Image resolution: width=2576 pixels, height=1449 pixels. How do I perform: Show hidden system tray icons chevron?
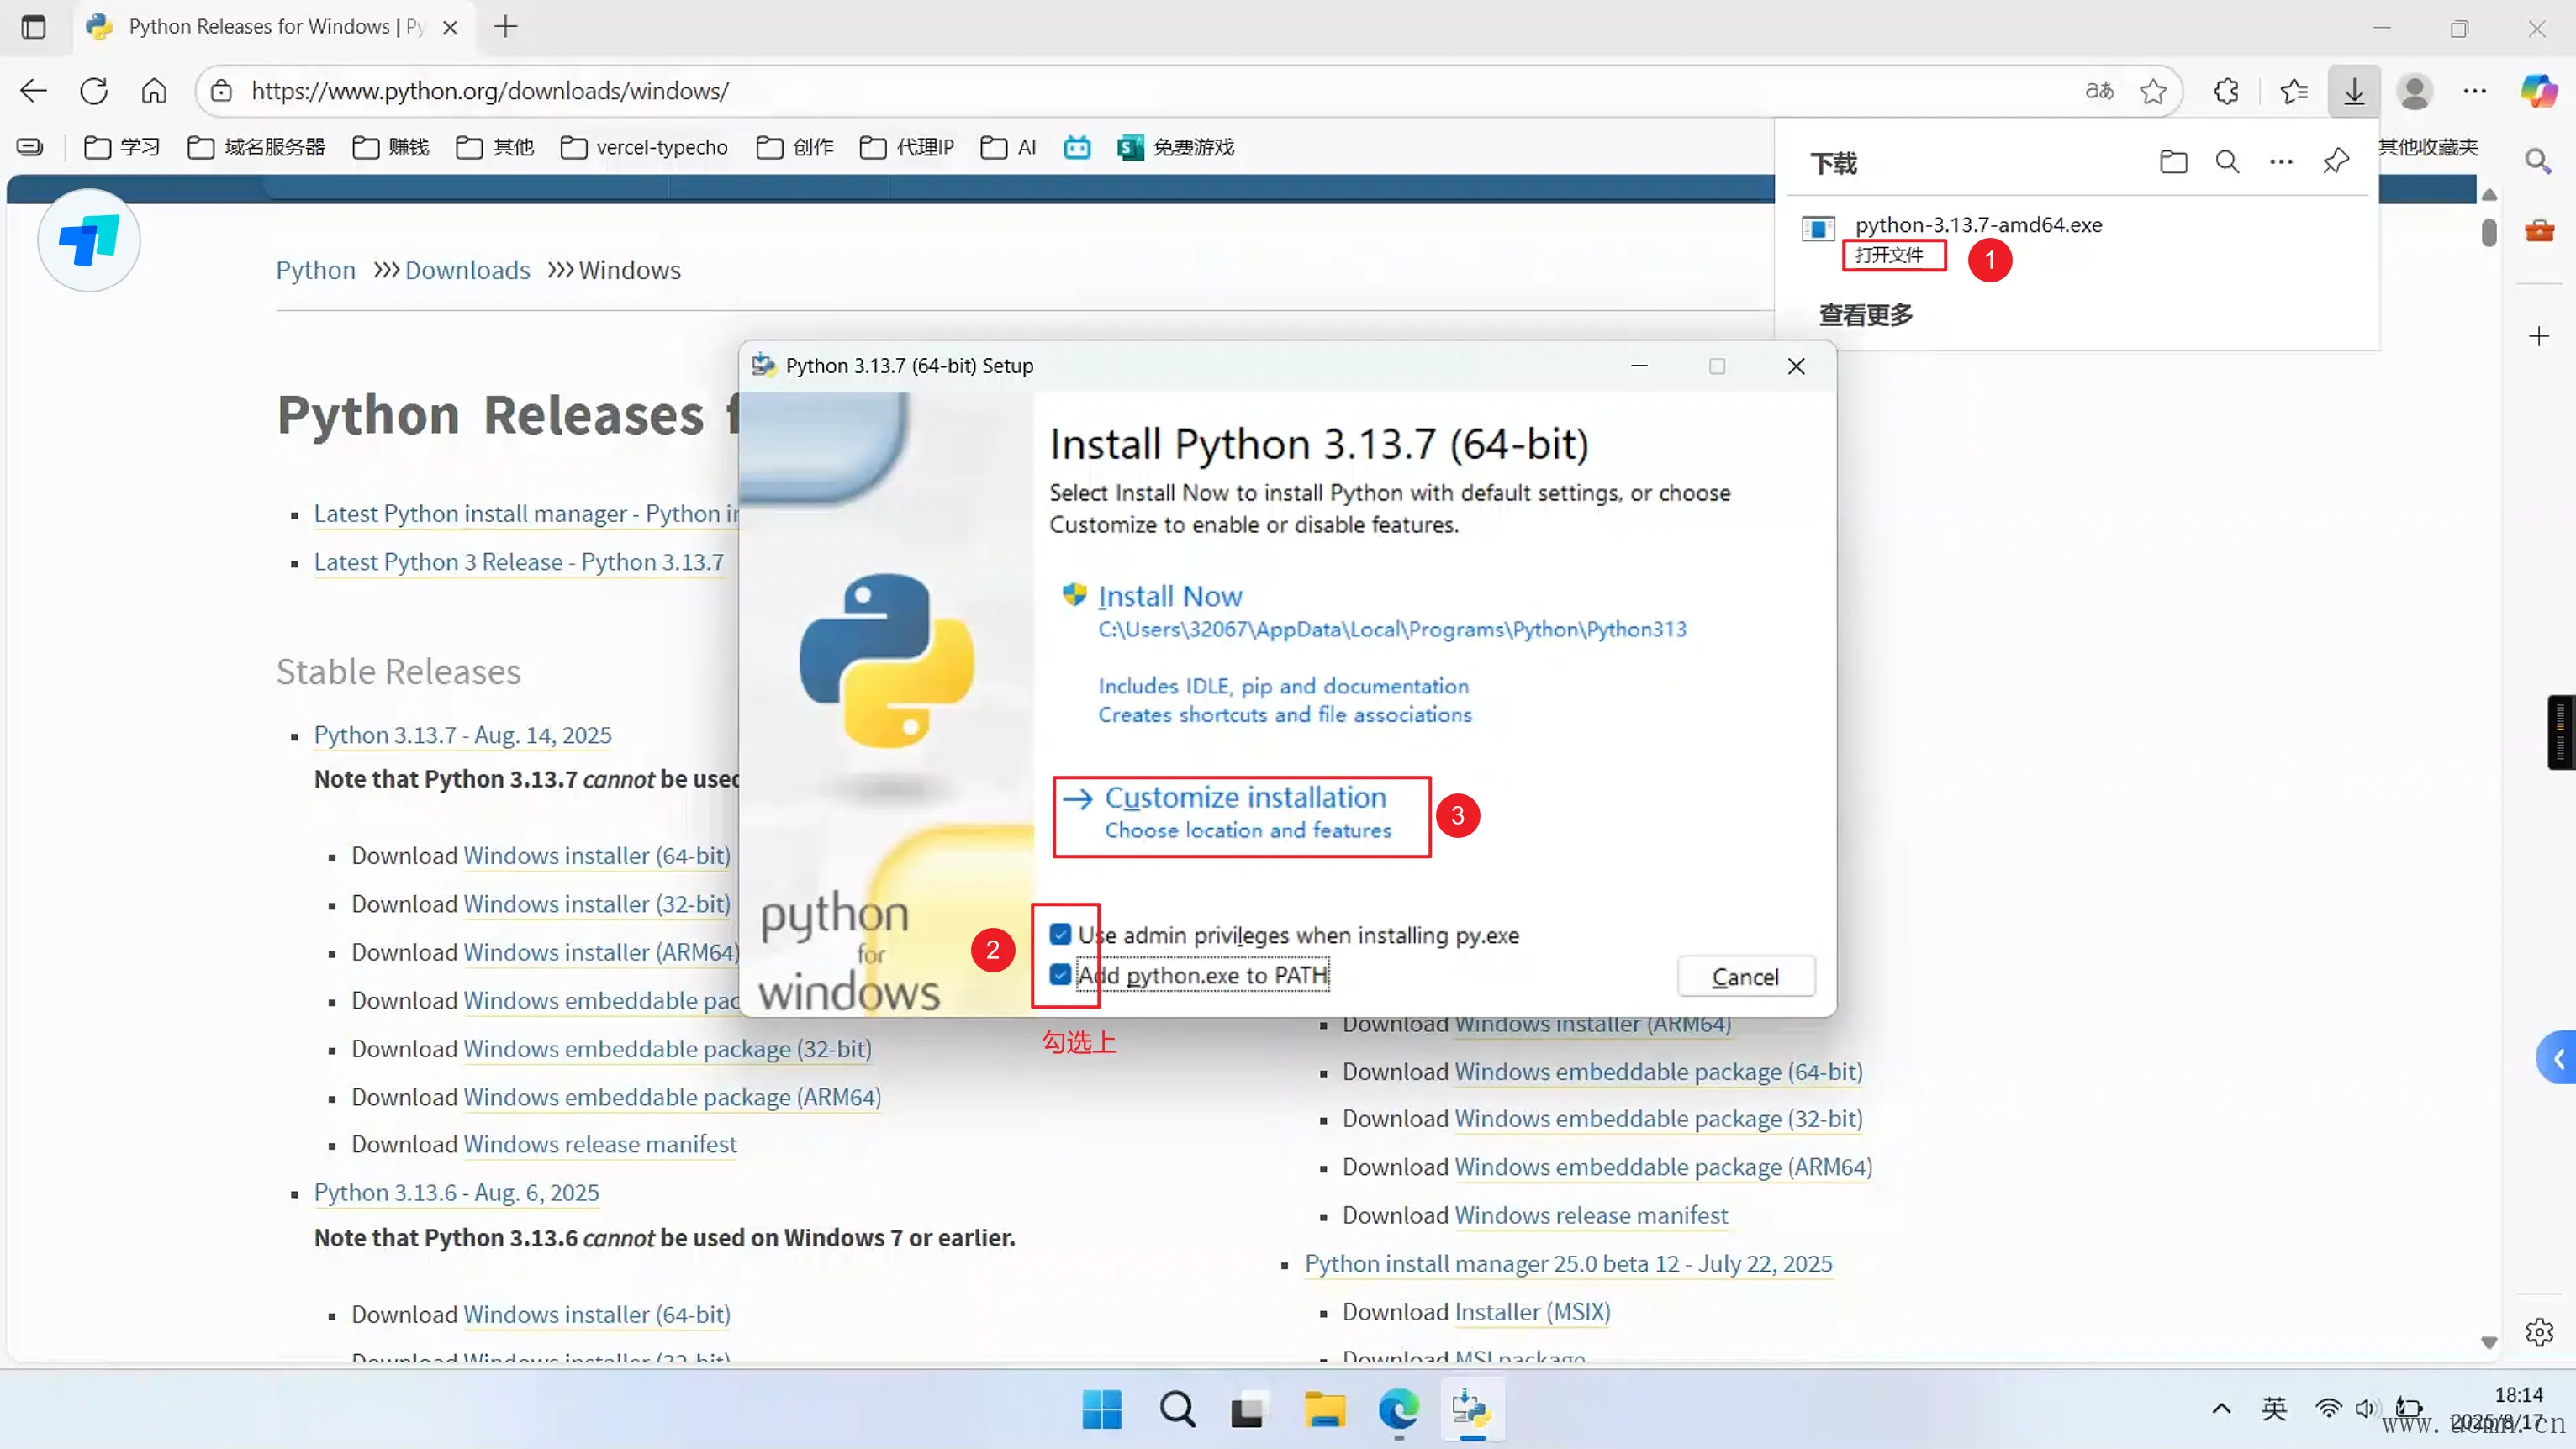[x=2221, y=1409]
